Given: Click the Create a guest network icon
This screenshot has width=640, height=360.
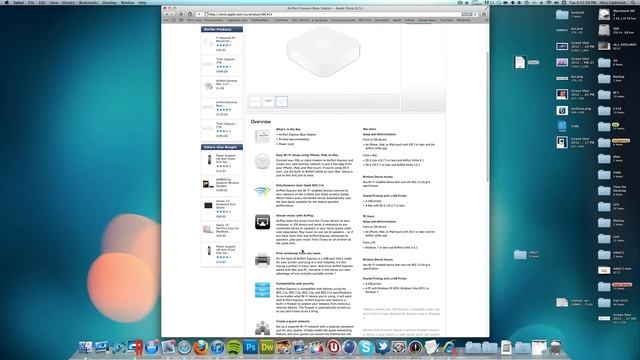Looking at the screenshot, I should tap(262, 327).
